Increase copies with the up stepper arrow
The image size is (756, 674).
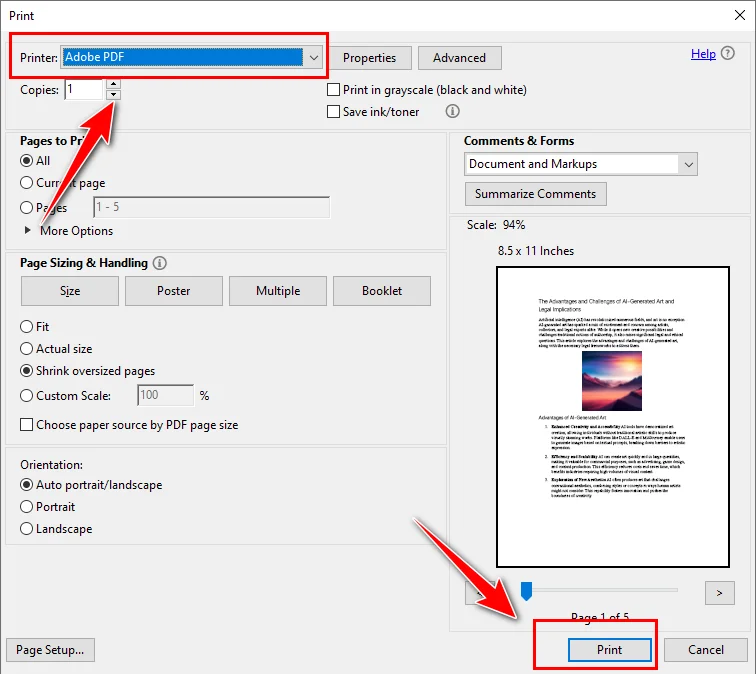113,84
